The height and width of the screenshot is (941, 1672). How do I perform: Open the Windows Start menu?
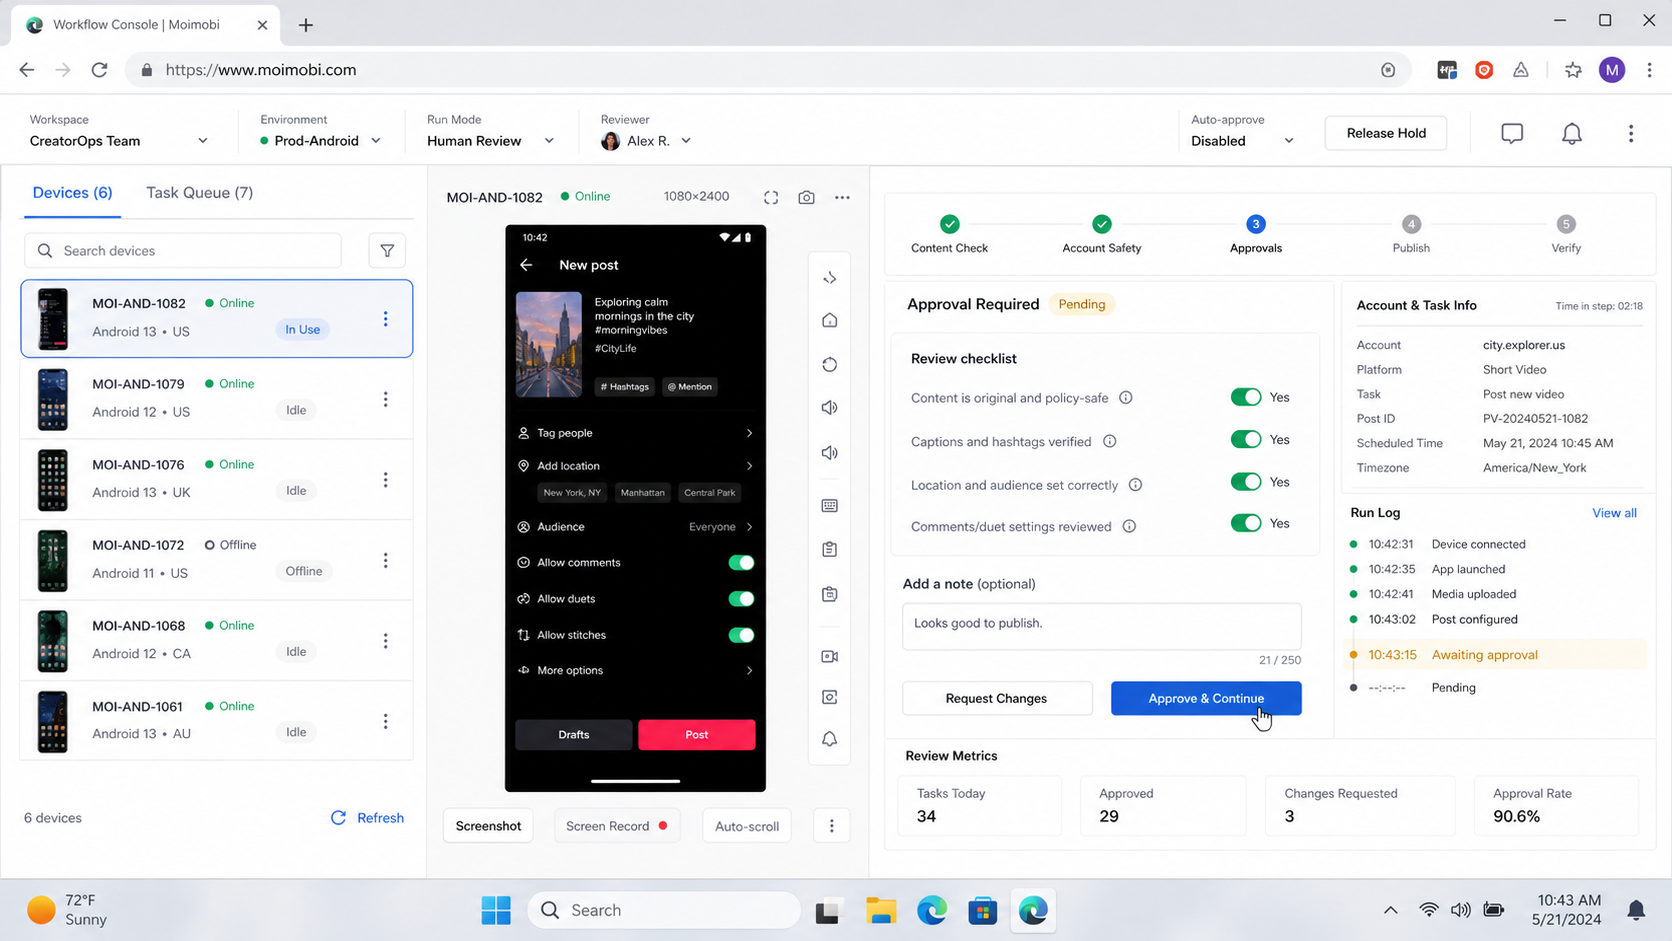pos(496,910)
